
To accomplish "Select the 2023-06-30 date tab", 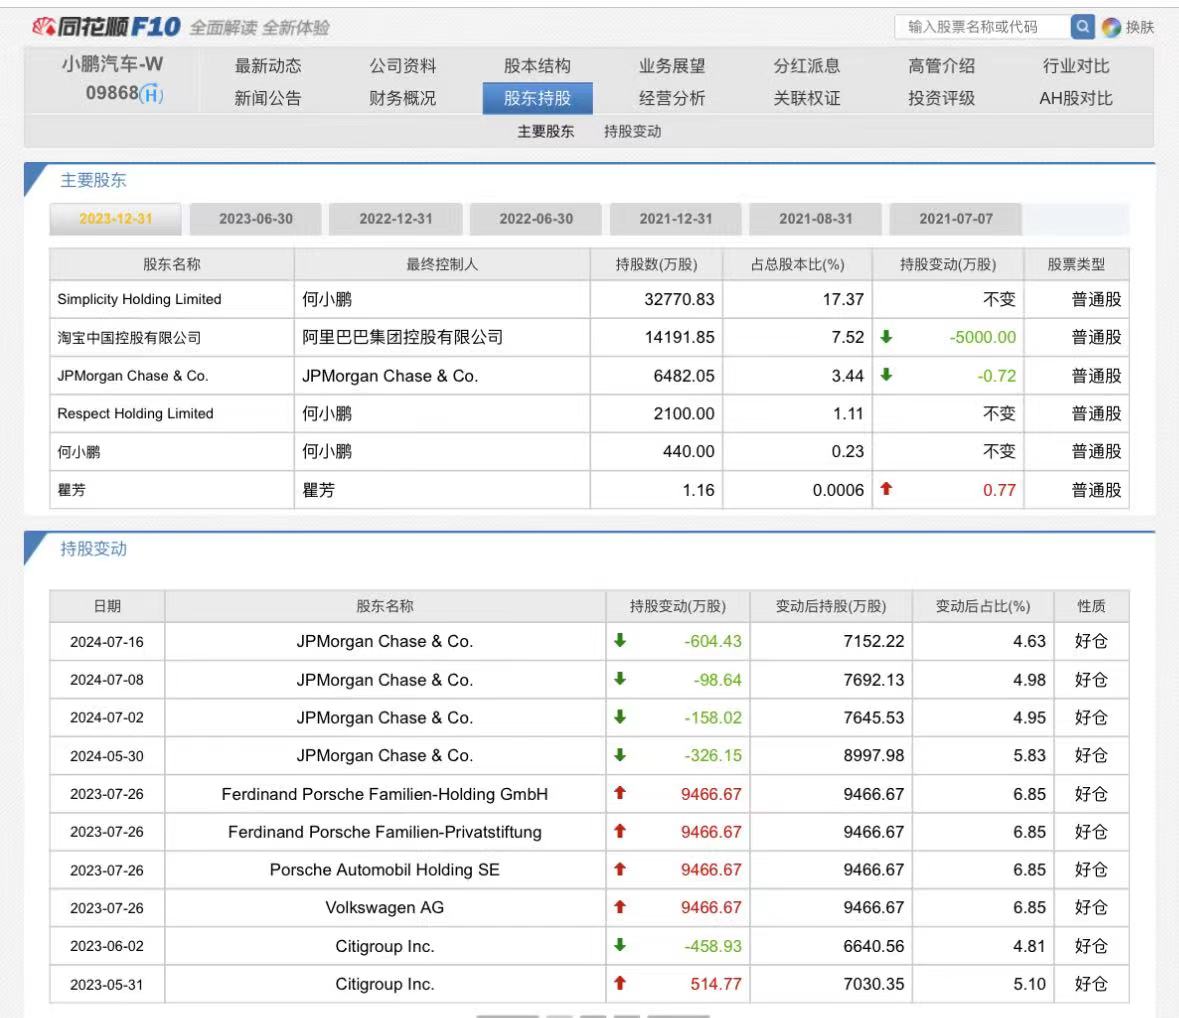I will 256,219.
